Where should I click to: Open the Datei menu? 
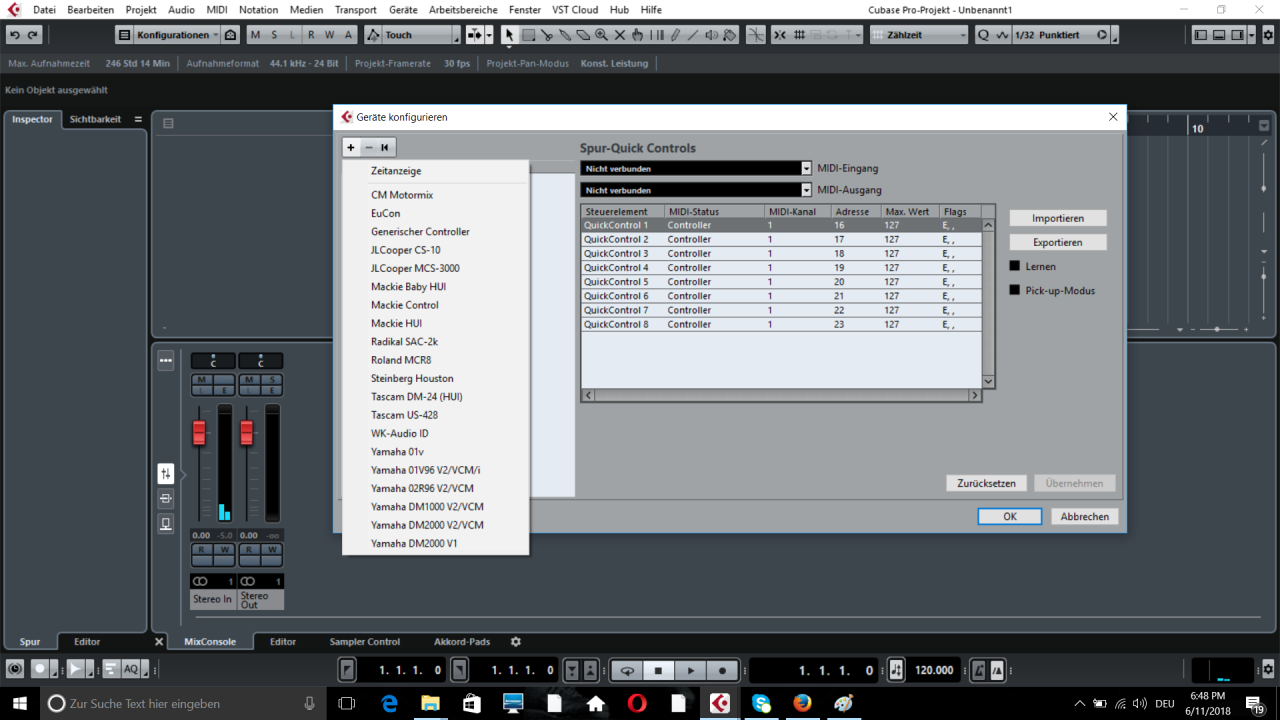(44, 9)
